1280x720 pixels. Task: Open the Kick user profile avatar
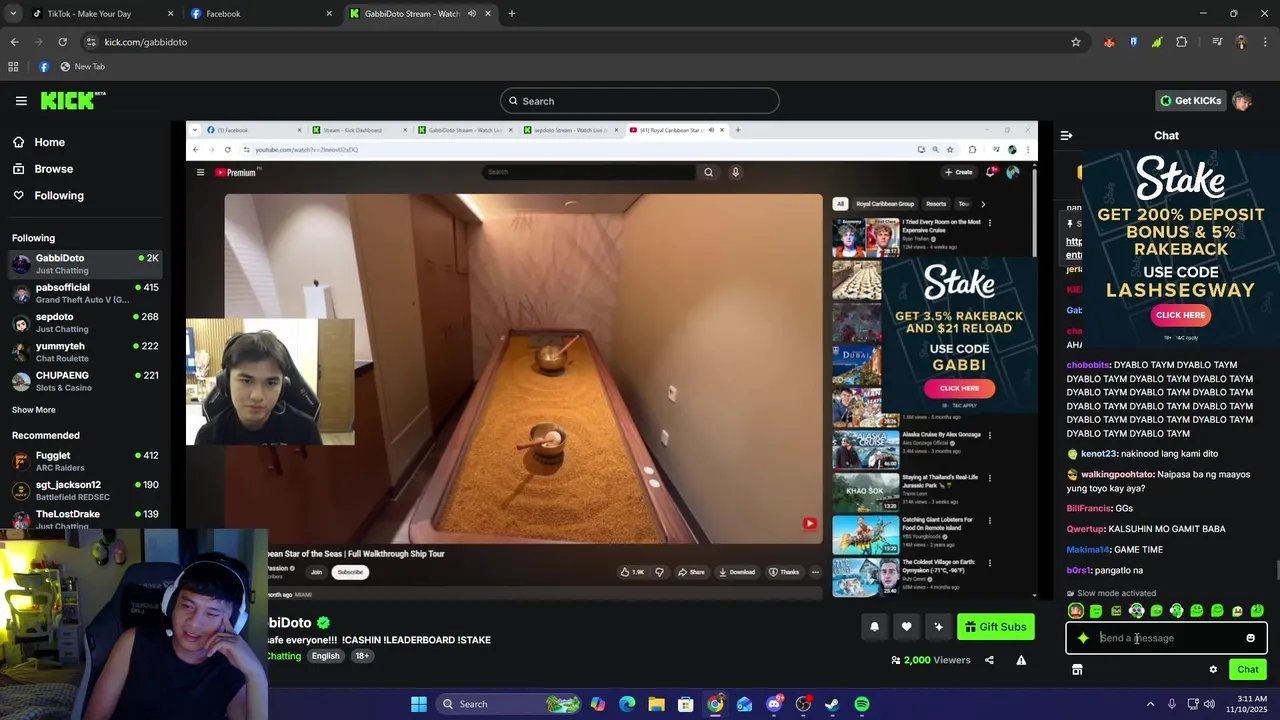[x=1242, y=101]
